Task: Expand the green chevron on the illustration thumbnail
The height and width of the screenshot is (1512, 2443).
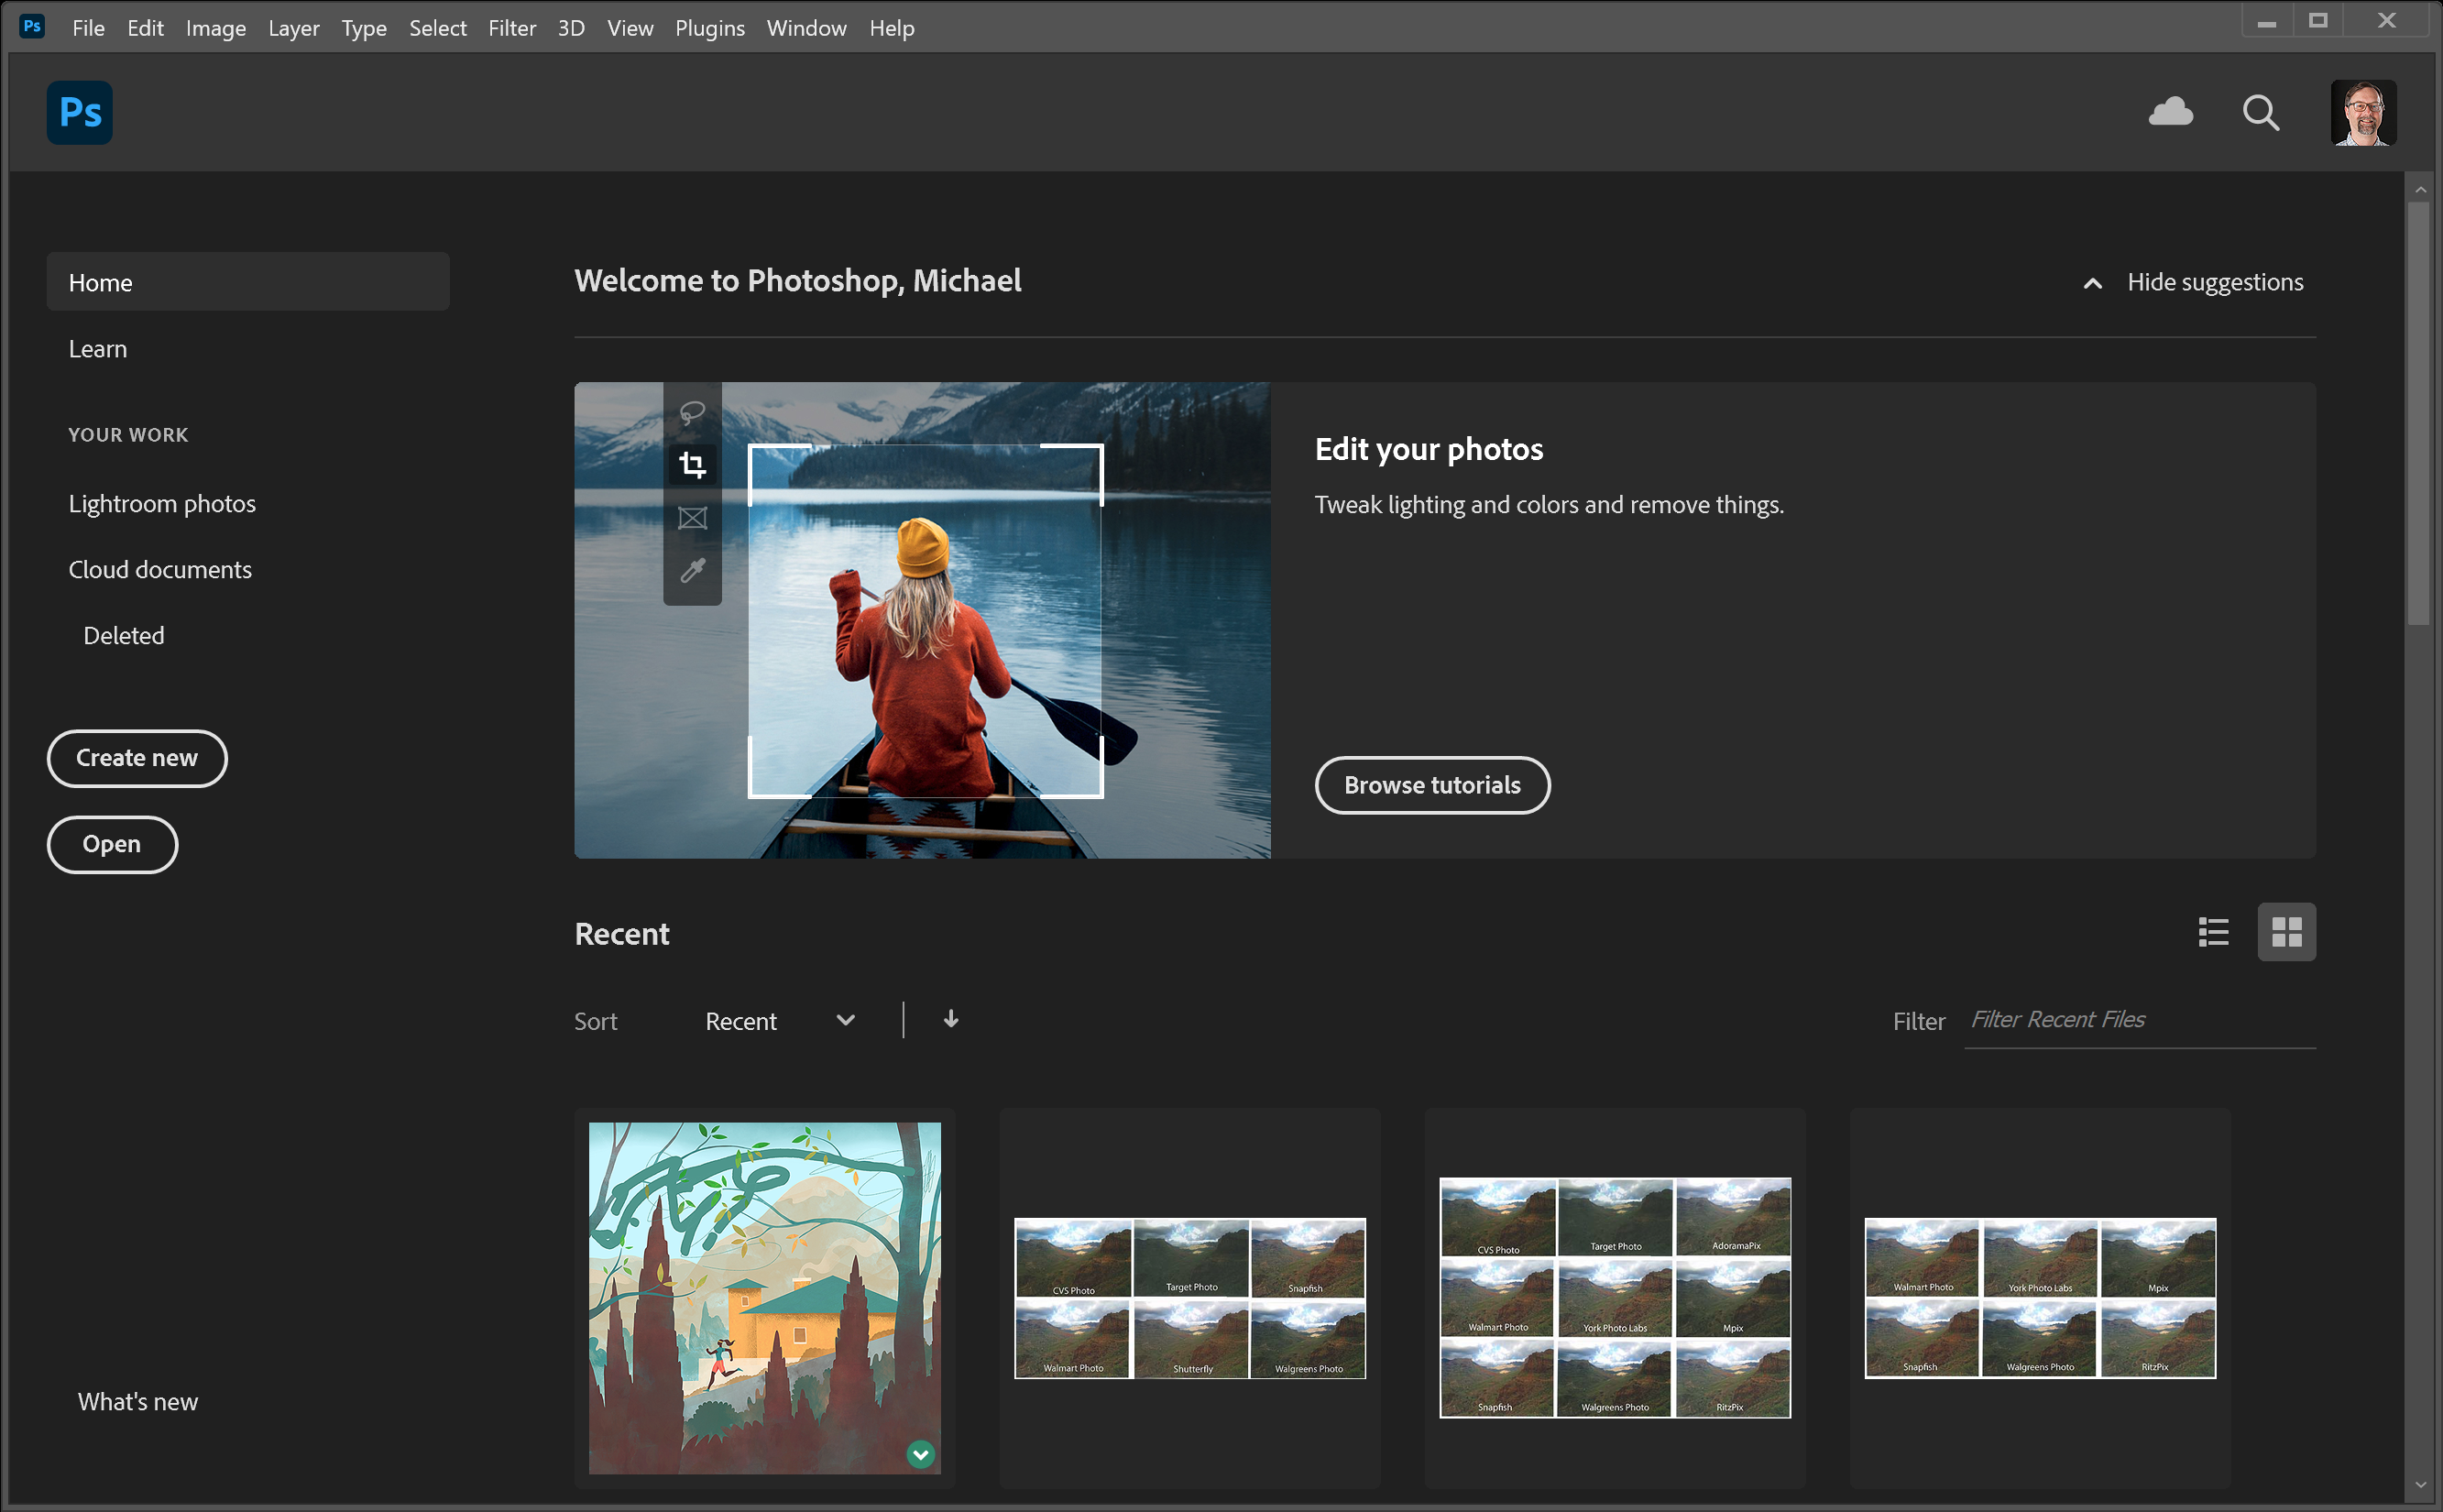Action: 920,1455
